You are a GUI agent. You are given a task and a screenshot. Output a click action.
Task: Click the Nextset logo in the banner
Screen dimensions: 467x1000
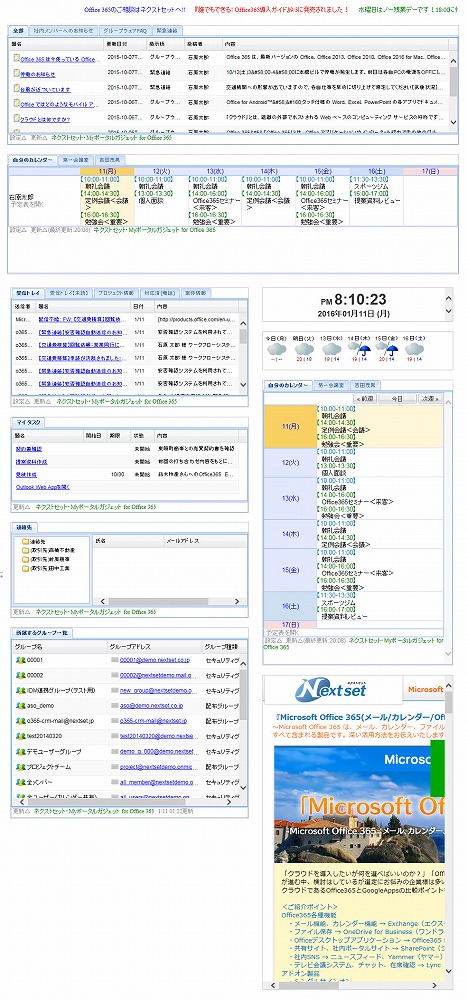(330, 689)
